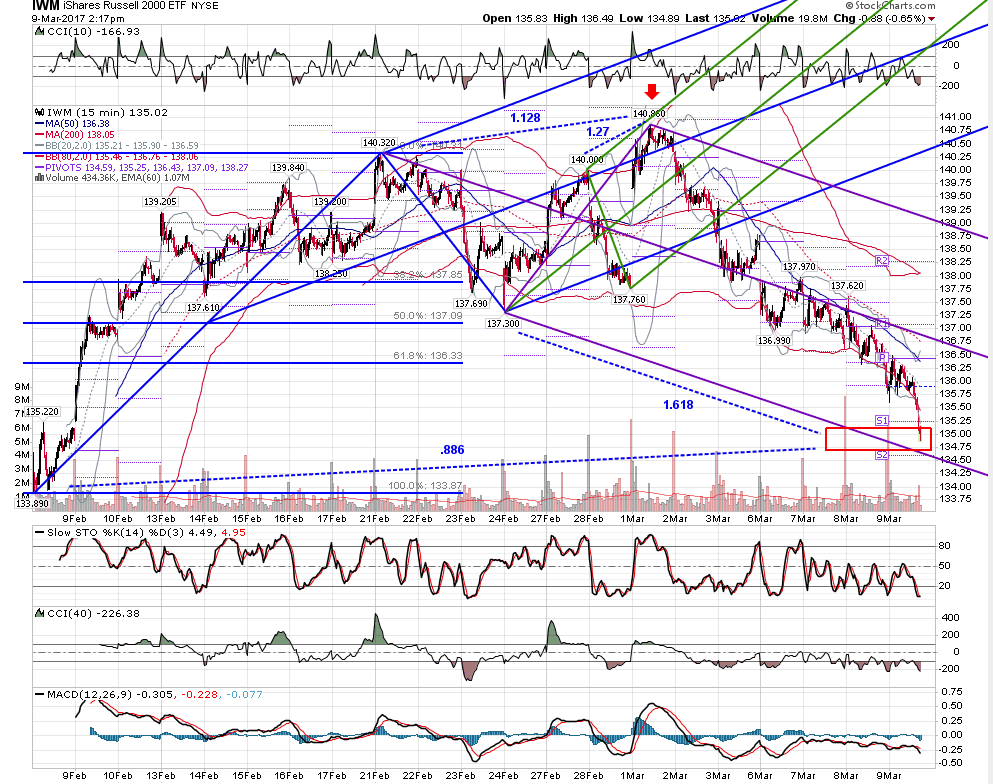Click the red down arrow above 140.860 peak
993x784 pixels.
pyautogui.click(x=652, y=92)
